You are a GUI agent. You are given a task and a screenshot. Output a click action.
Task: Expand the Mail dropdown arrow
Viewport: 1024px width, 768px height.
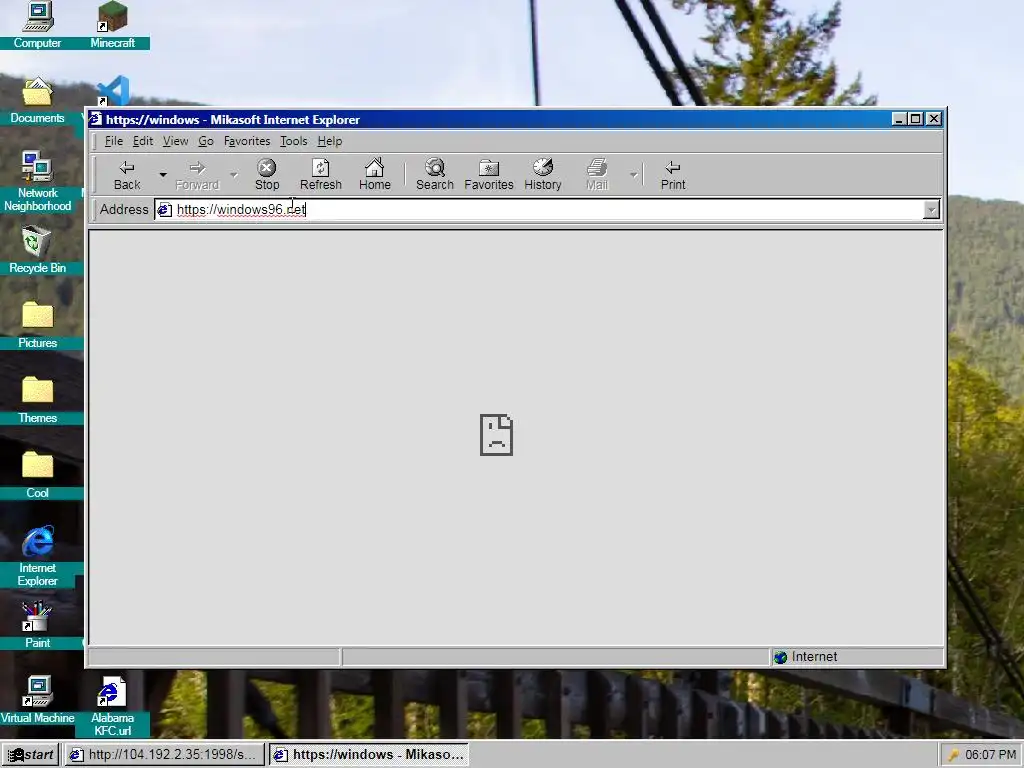point(633,175)
